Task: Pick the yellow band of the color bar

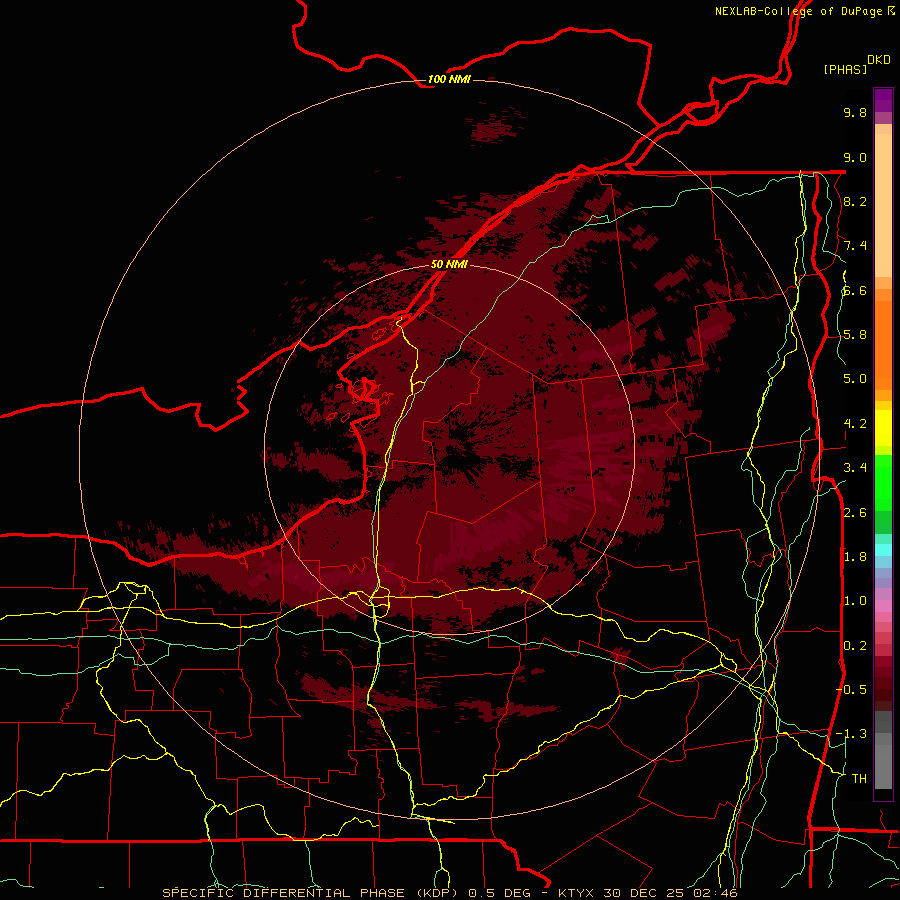Action: tap(883, 428)
